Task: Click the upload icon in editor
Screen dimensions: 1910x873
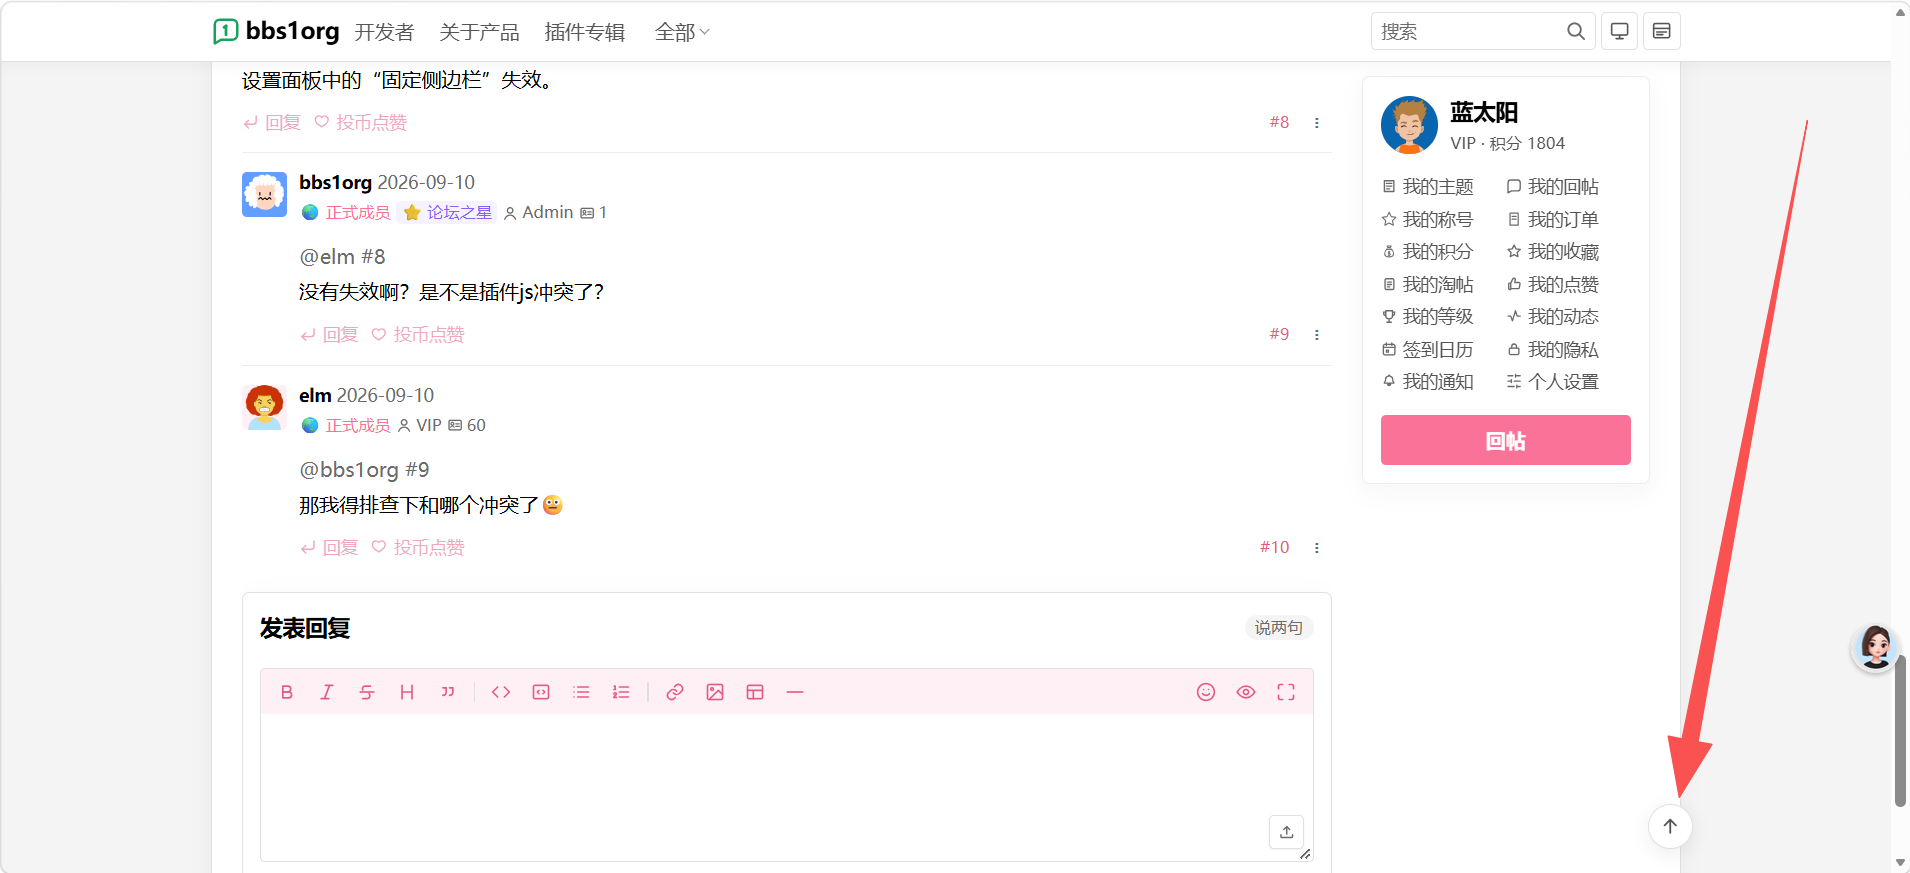Action: [1286, 832]
